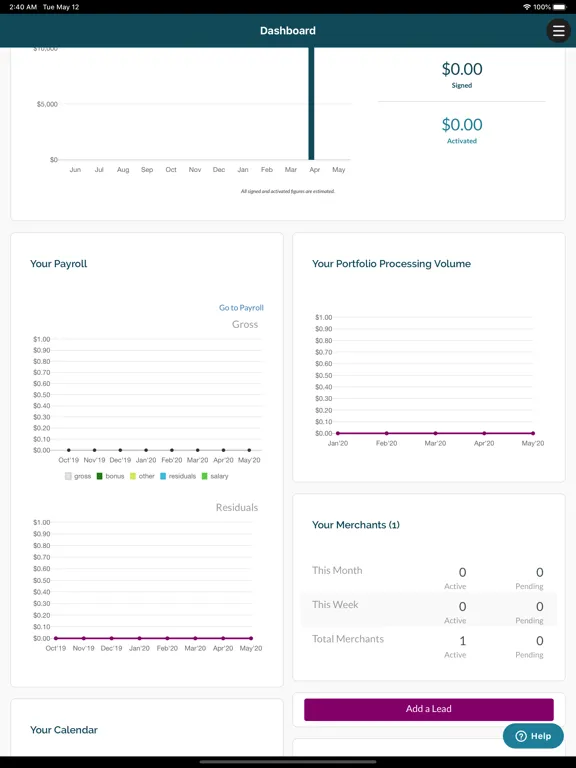Click the Add a Lead button
The width and height of the screenshot is (576, 768).
tap(429, 709)
